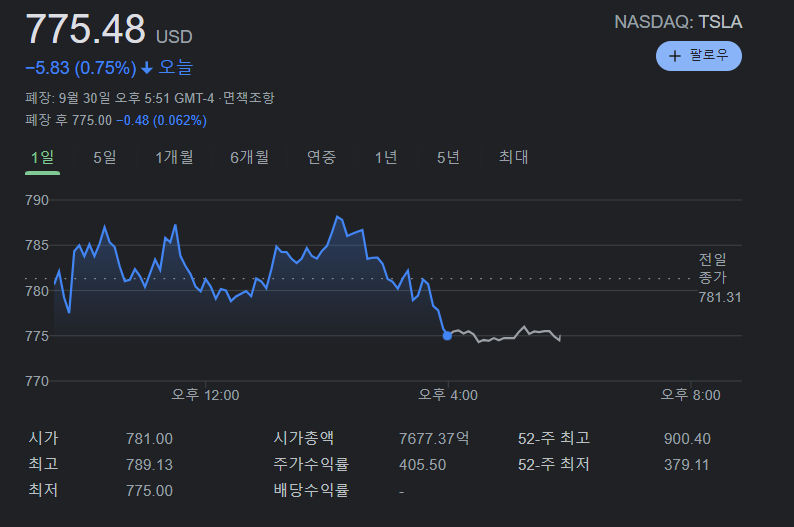This screenshot has width=794, height=527.
Task: Open the 면책조항 disclaimer link
Action: 249,98
